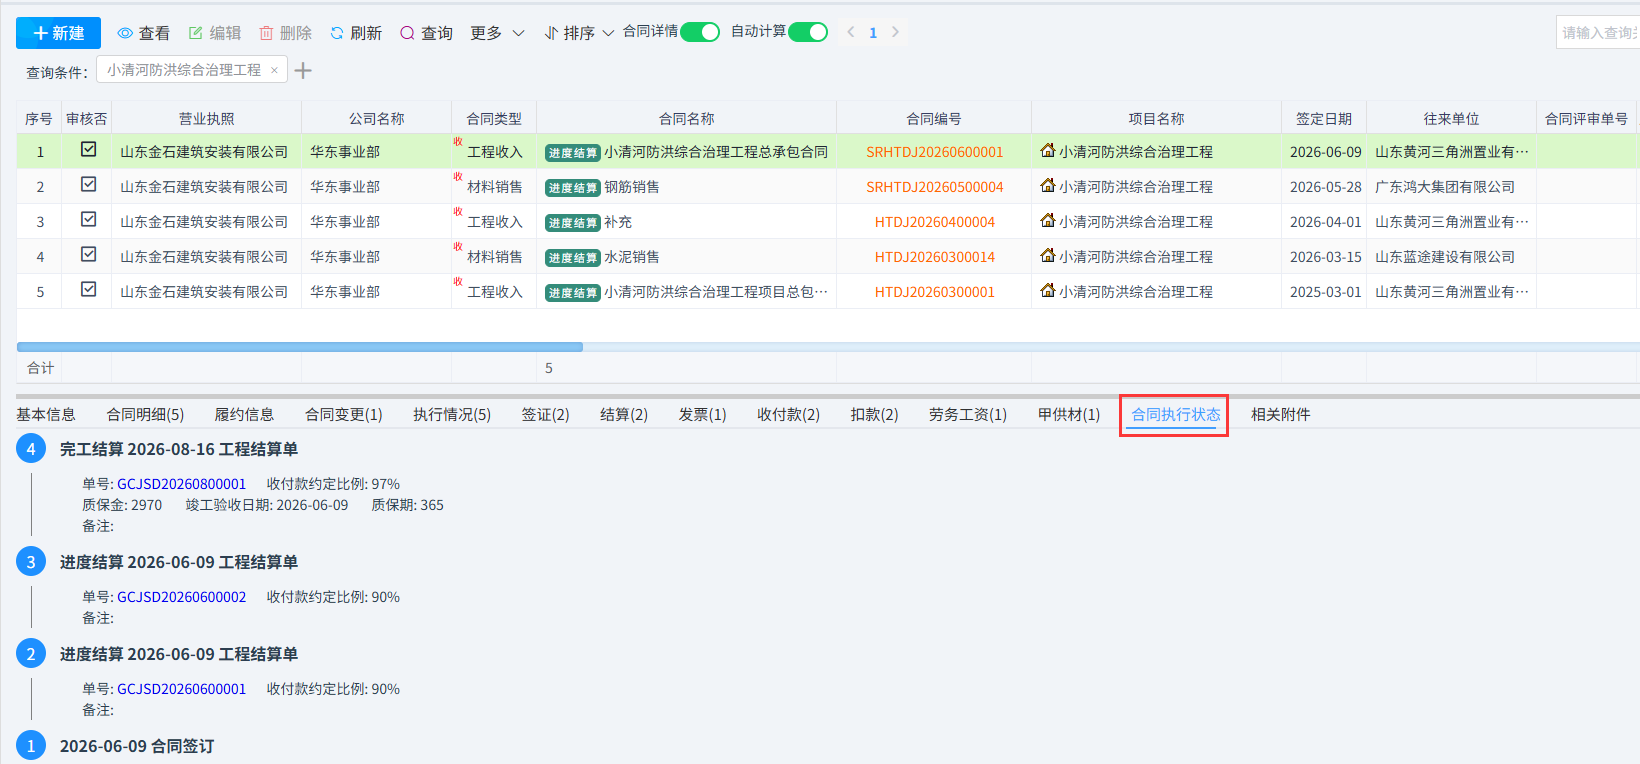Click house icon in row SRHTDJ20260500004
This screenshot has width=1640, height=764.
pos(1048,185)
